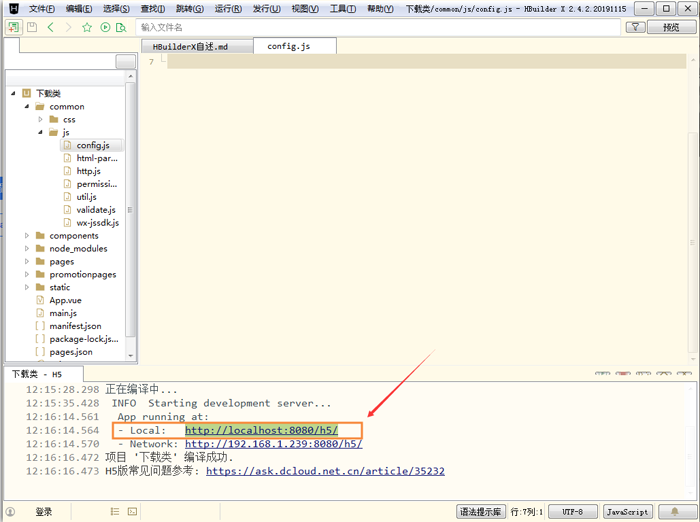
Task: Click the green run (play) toolbar icon
Action: (105, 27)
